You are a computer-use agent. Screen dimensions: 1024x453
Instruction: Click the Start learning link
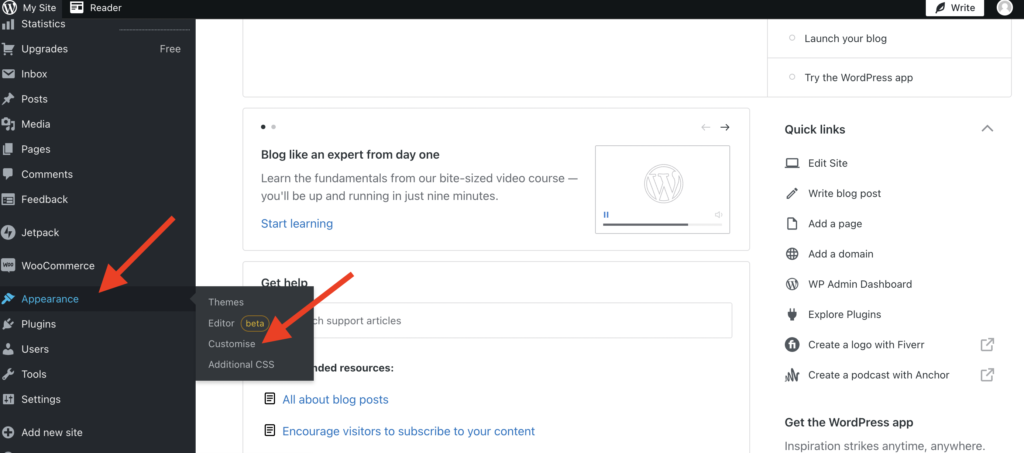(x=297, y=223)
